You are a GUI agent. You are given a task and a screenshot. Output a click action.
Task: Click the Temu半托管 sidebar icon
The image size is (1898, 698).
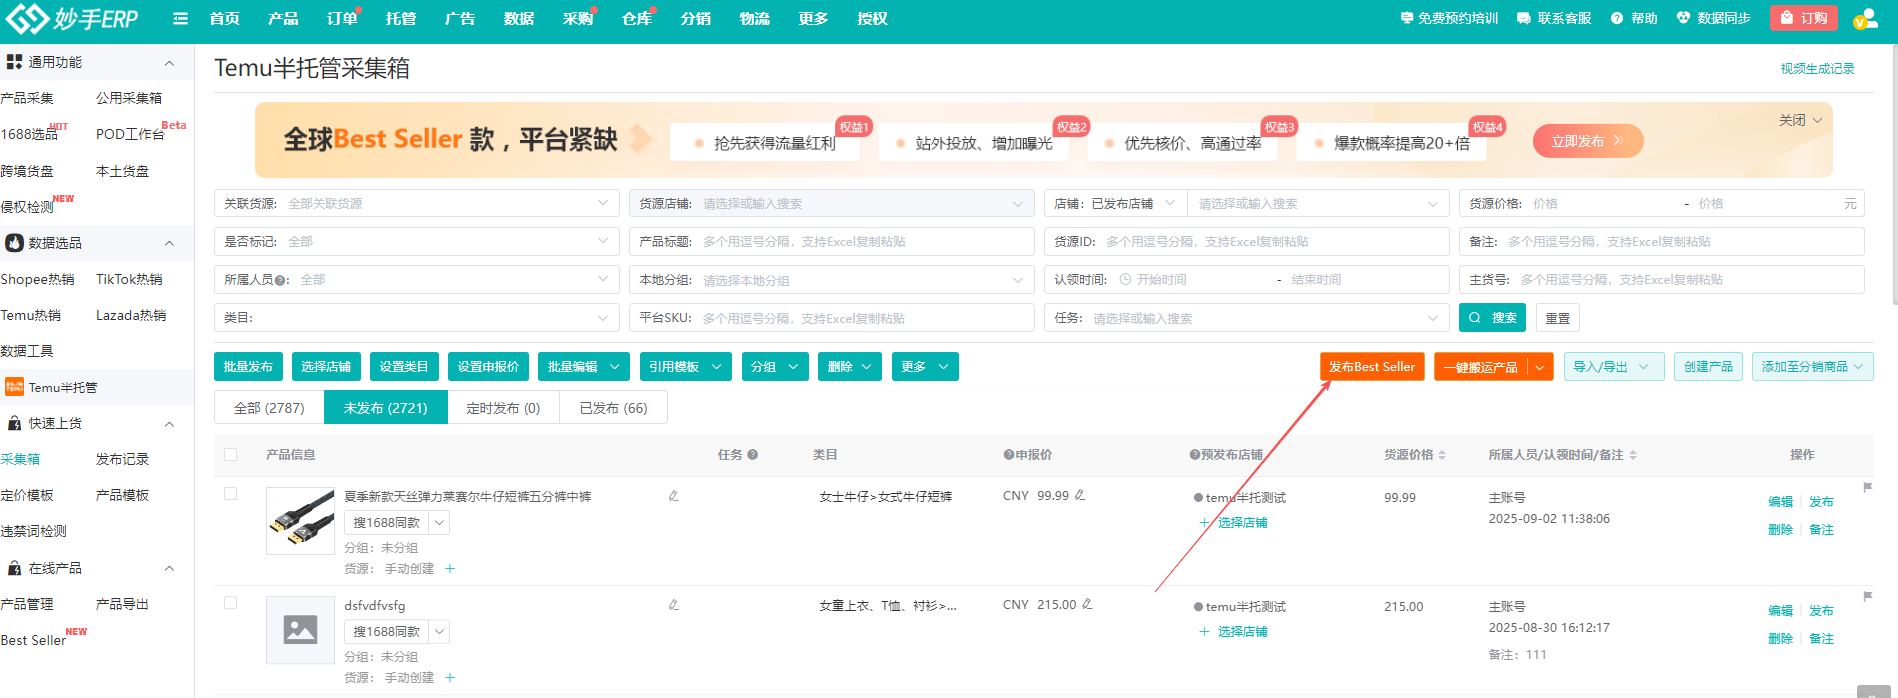coord(14,387)
